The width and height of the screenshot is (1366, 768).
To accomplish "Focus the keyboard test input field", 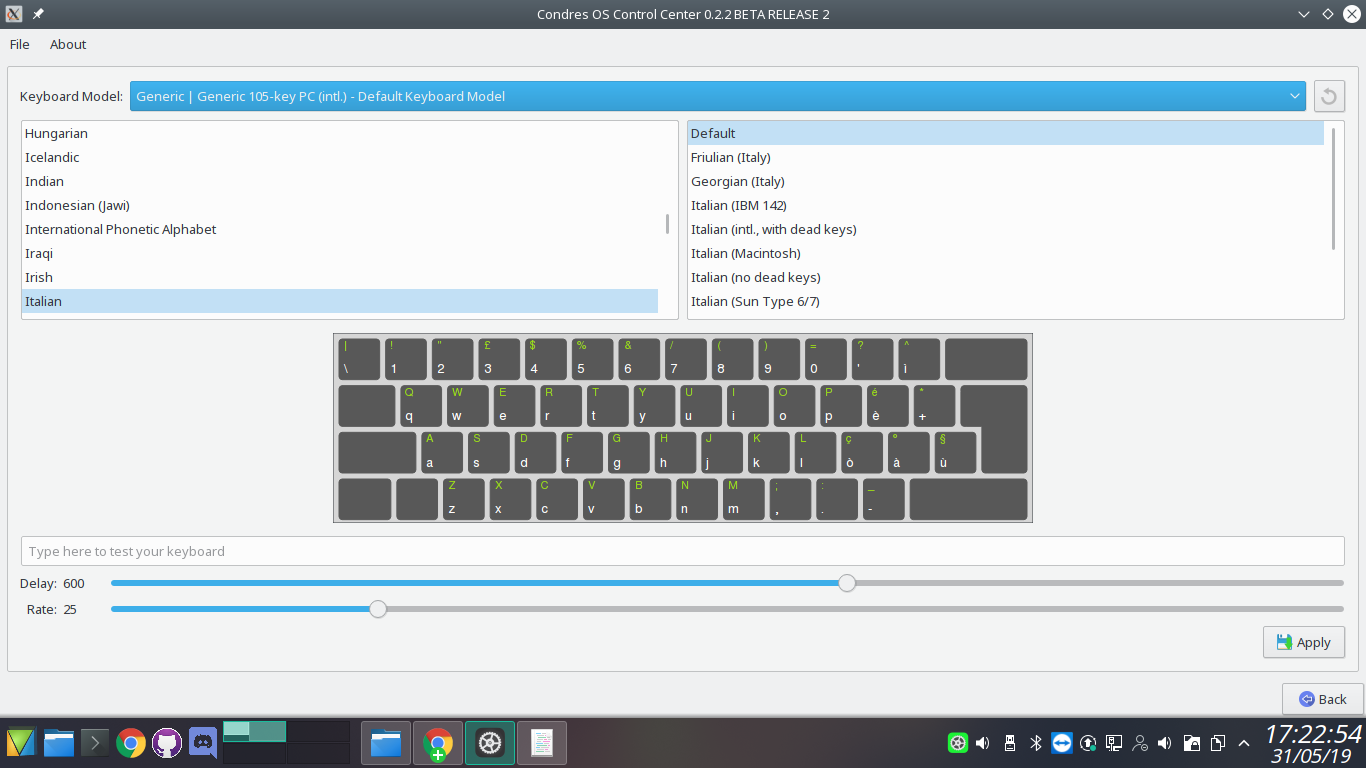I will tap(682, 551).
